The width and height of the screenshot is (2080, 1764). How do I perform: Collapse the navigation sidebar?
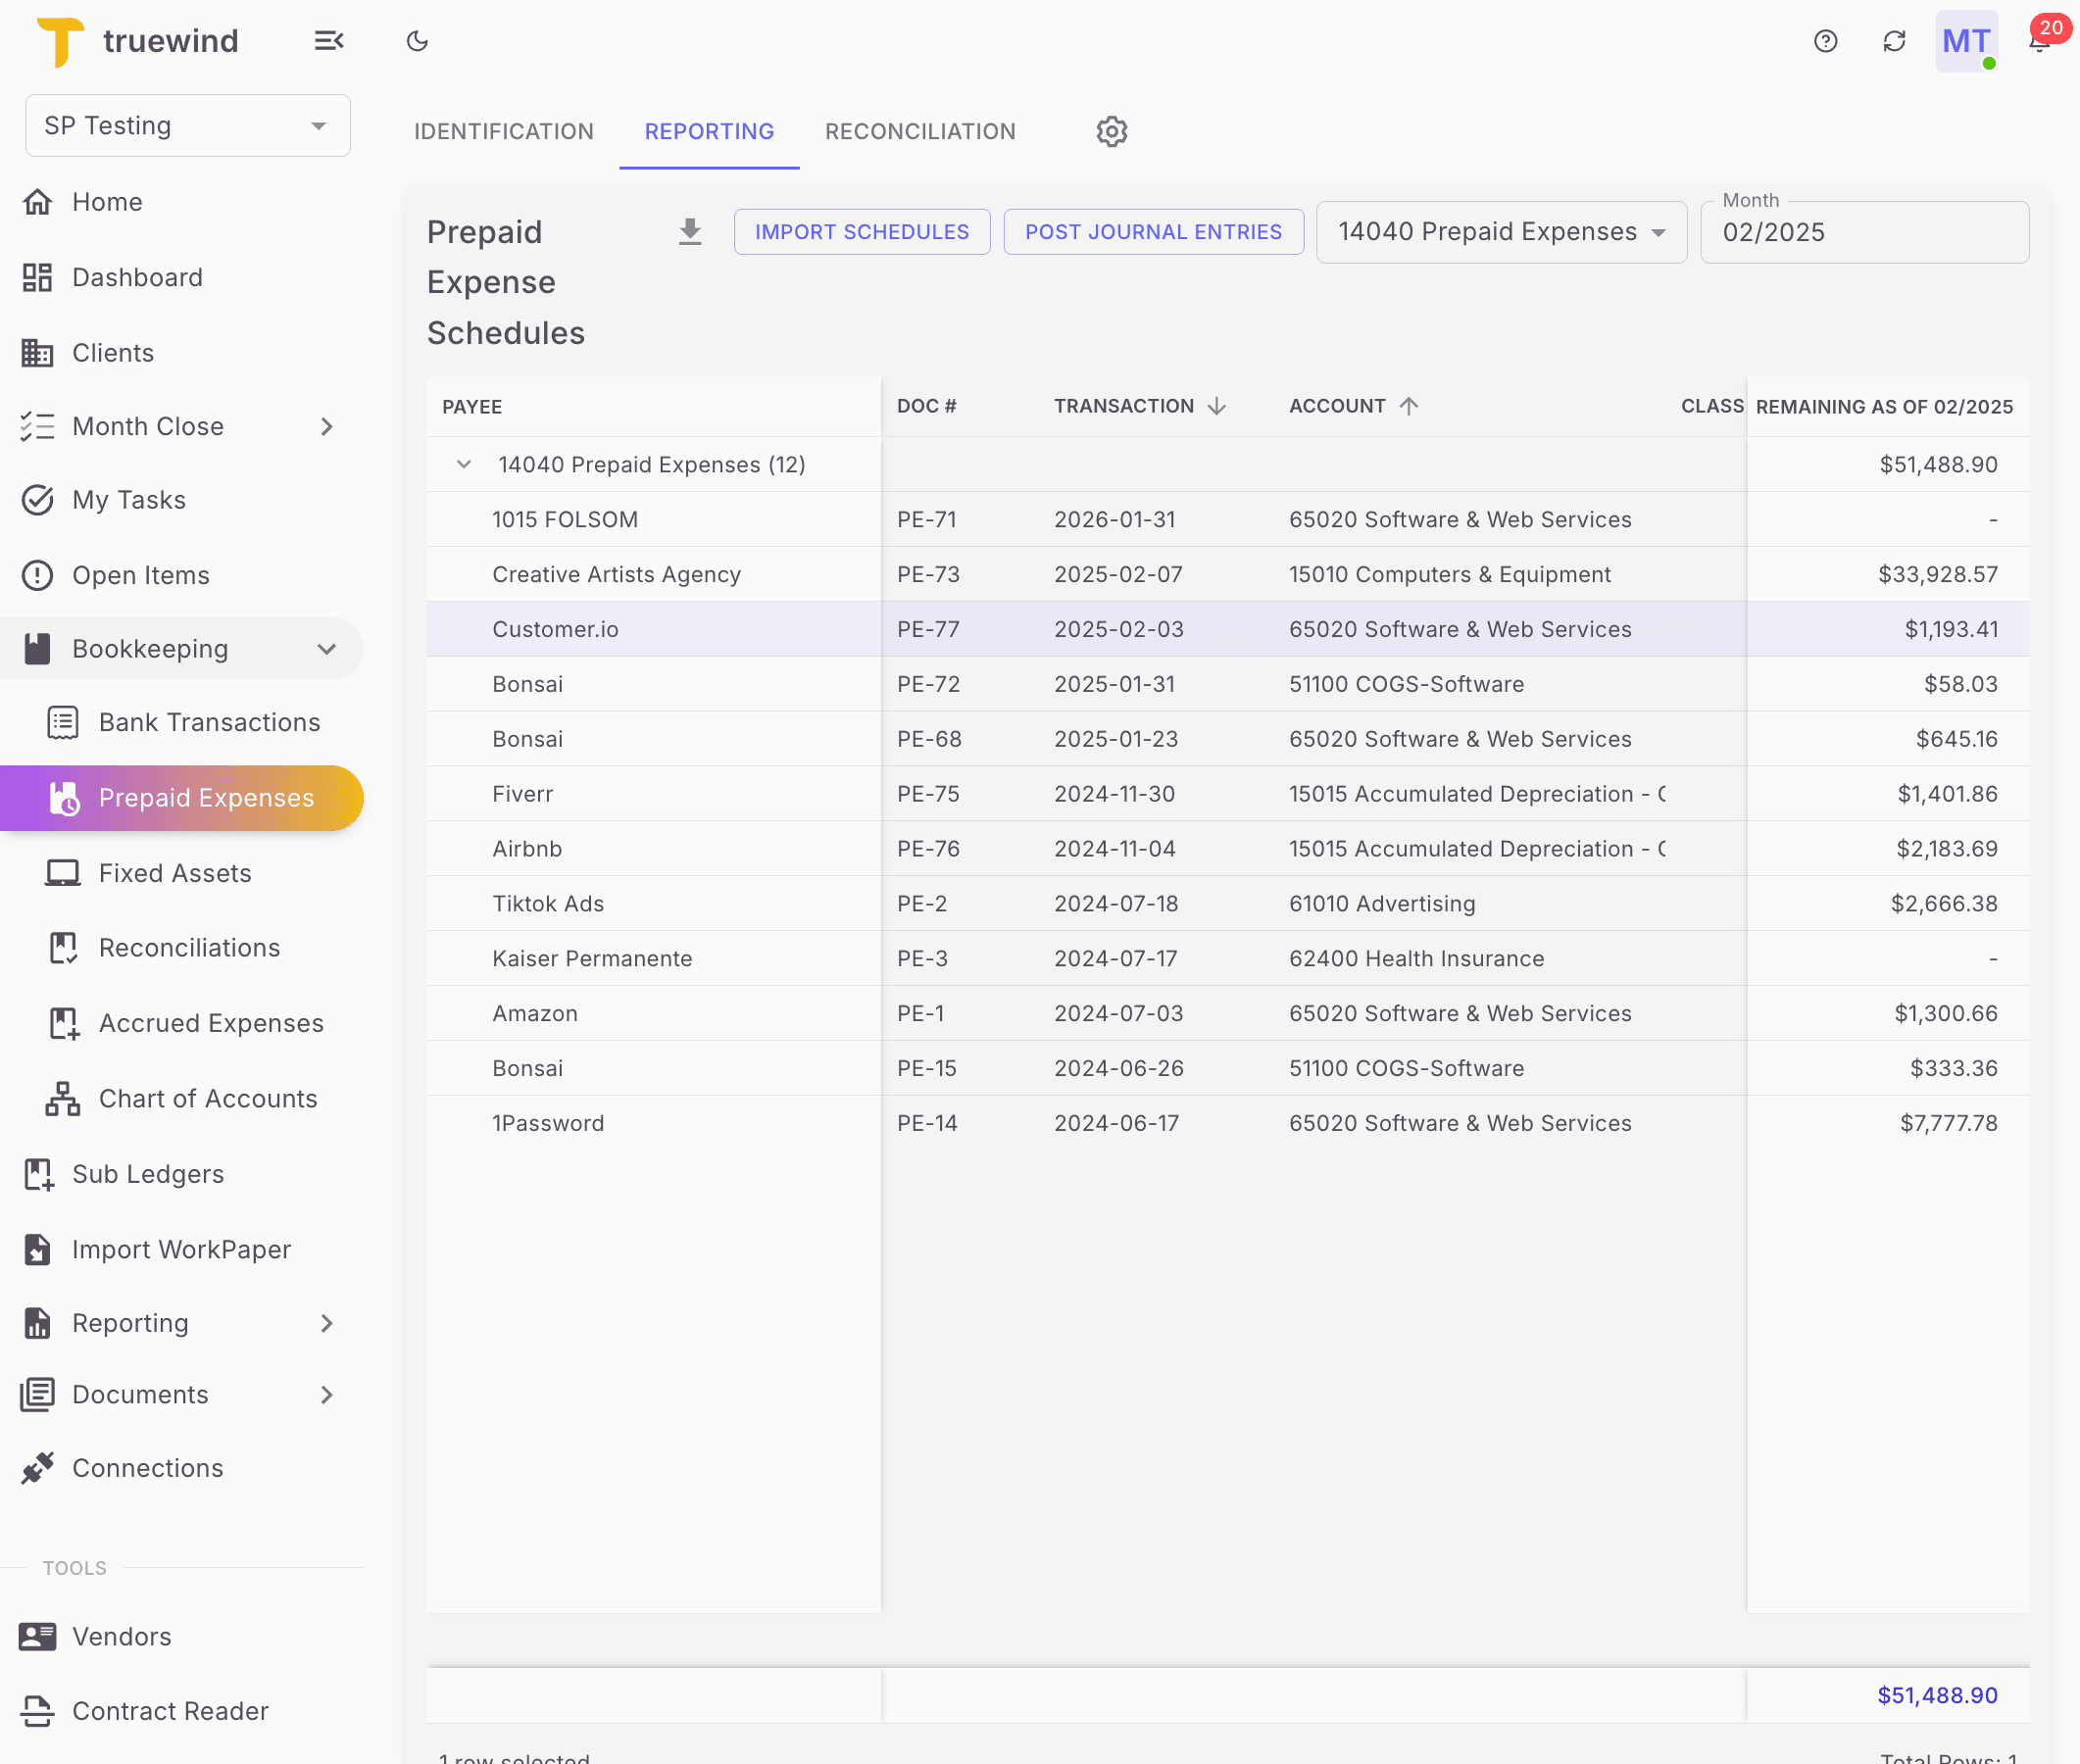click(x=329, y=41)
